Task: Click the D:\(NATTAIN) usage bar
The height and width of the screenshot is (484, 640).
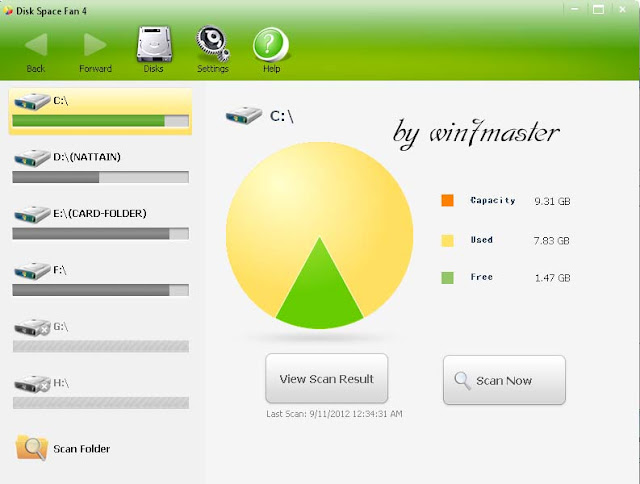Action: [x=100, y=177]
